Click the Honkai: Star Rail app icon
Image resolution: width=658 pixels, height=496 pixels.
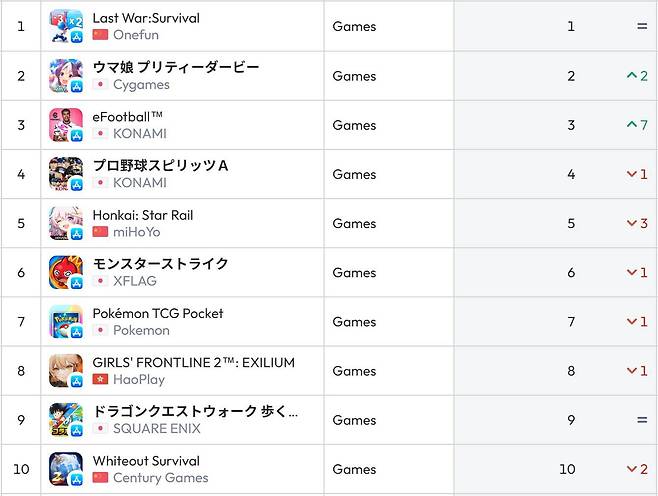pyautogui.click(x=66, y=223)
